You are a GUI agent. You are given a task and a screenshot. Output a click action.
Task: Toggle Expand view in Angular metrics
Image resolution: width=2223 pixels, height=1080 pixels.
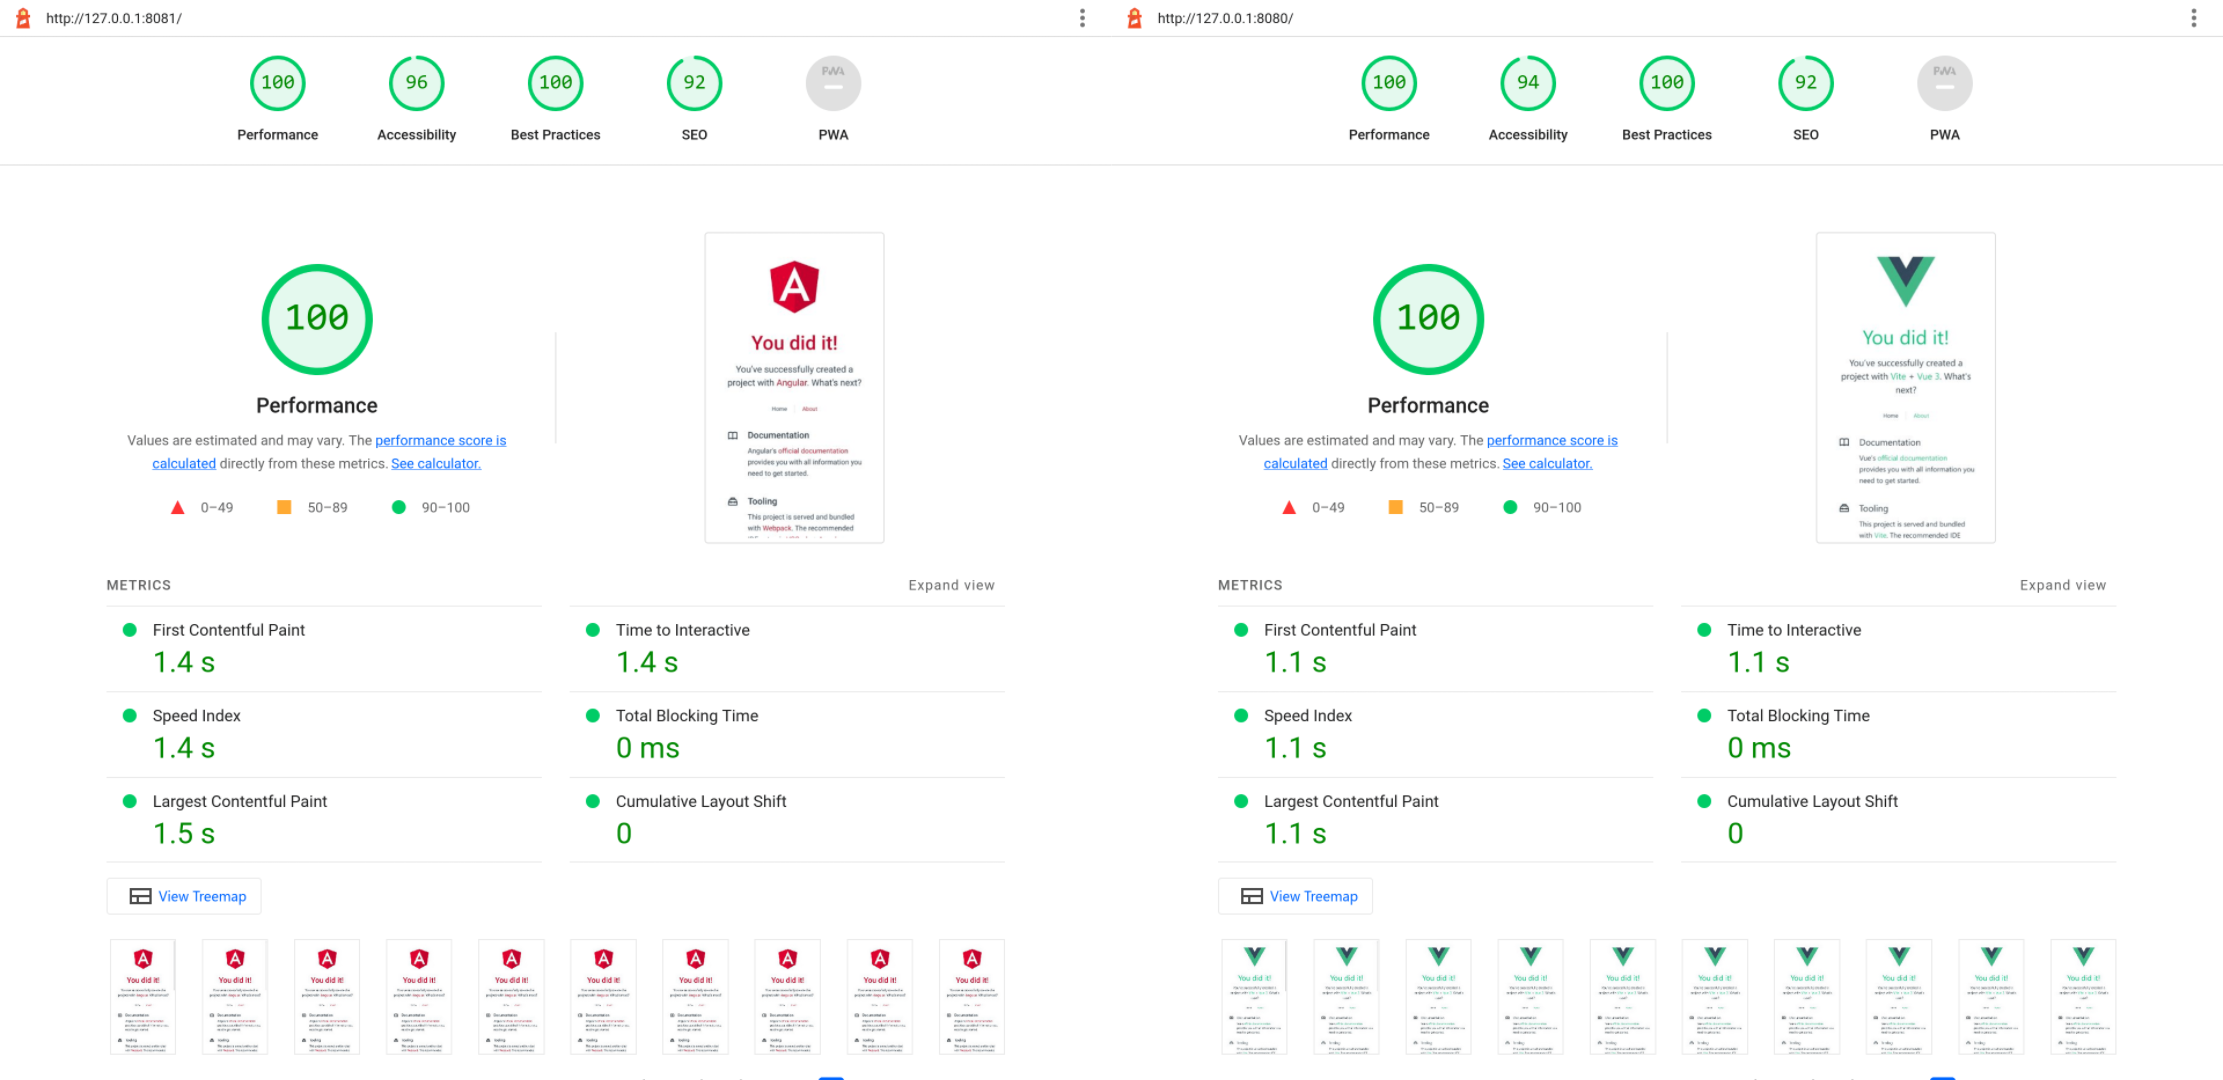click(951, 585)
